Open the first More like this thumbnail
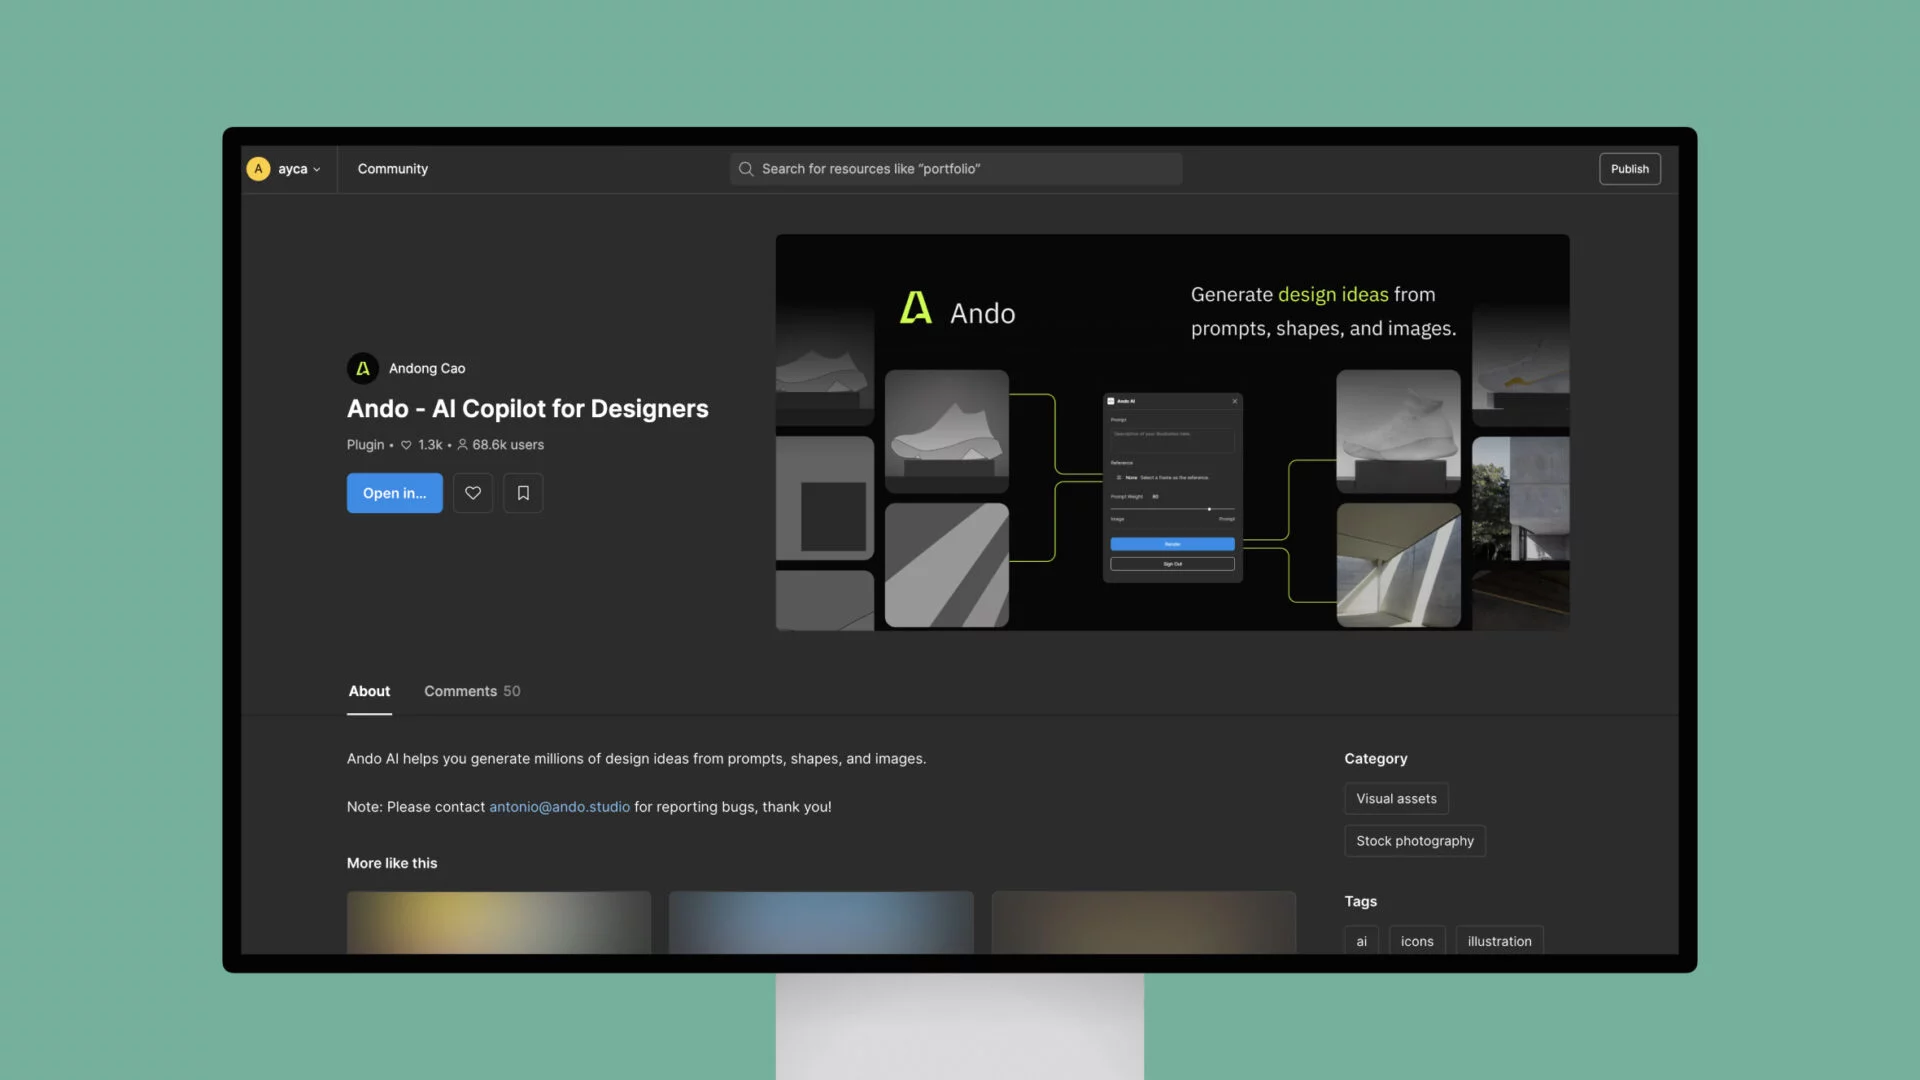The image size is (1920, 1080). (499, 922)
